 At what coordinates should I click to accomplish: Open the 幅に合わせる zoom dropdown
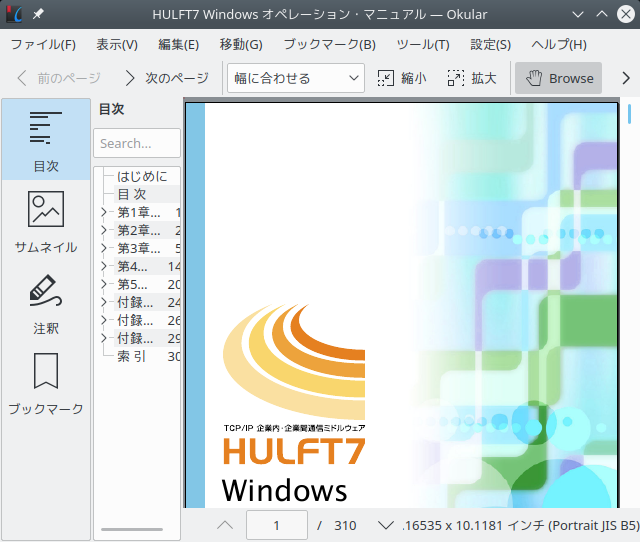(296, 78)
